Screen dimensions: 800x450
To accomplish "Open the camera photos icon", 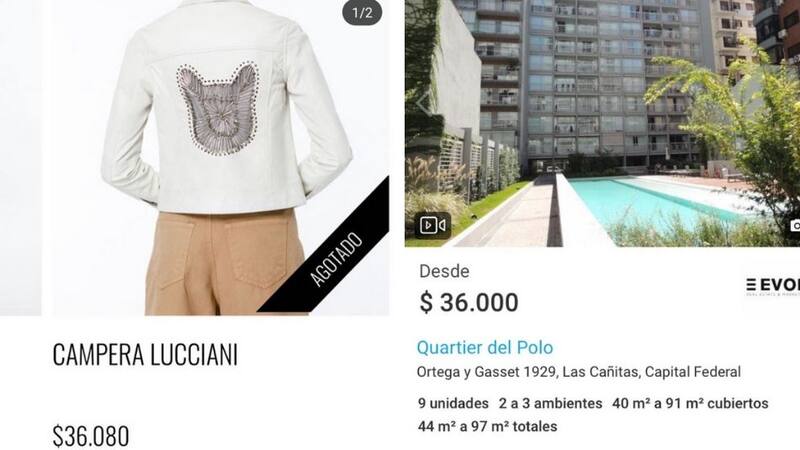I will [x=794, y=225].
